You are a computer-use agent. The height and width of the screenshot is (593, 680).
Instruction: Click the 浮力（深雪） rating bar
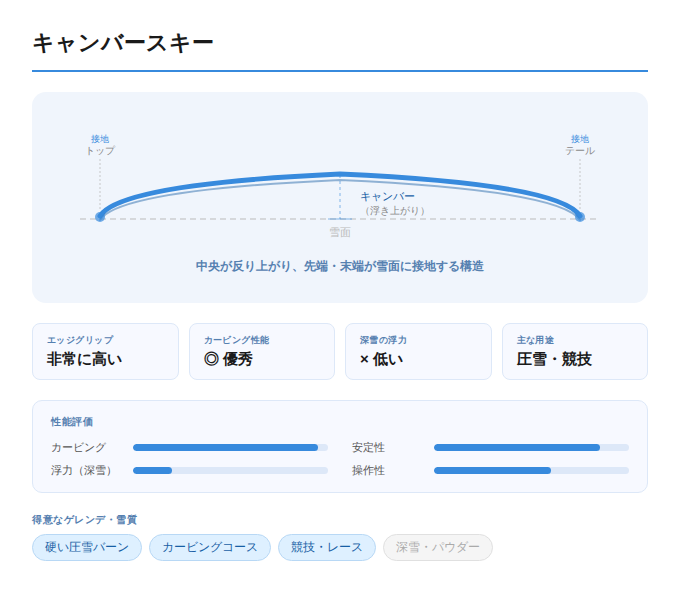(230, 470)
